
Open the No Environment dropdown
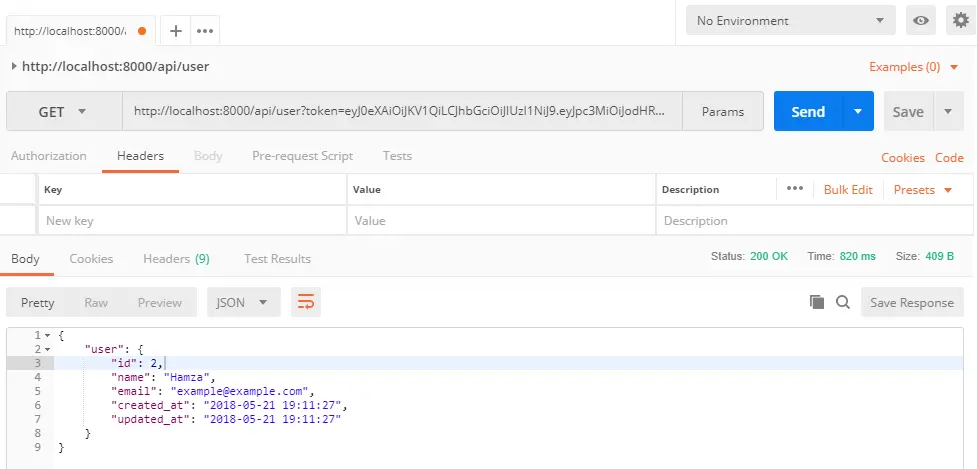790,21
